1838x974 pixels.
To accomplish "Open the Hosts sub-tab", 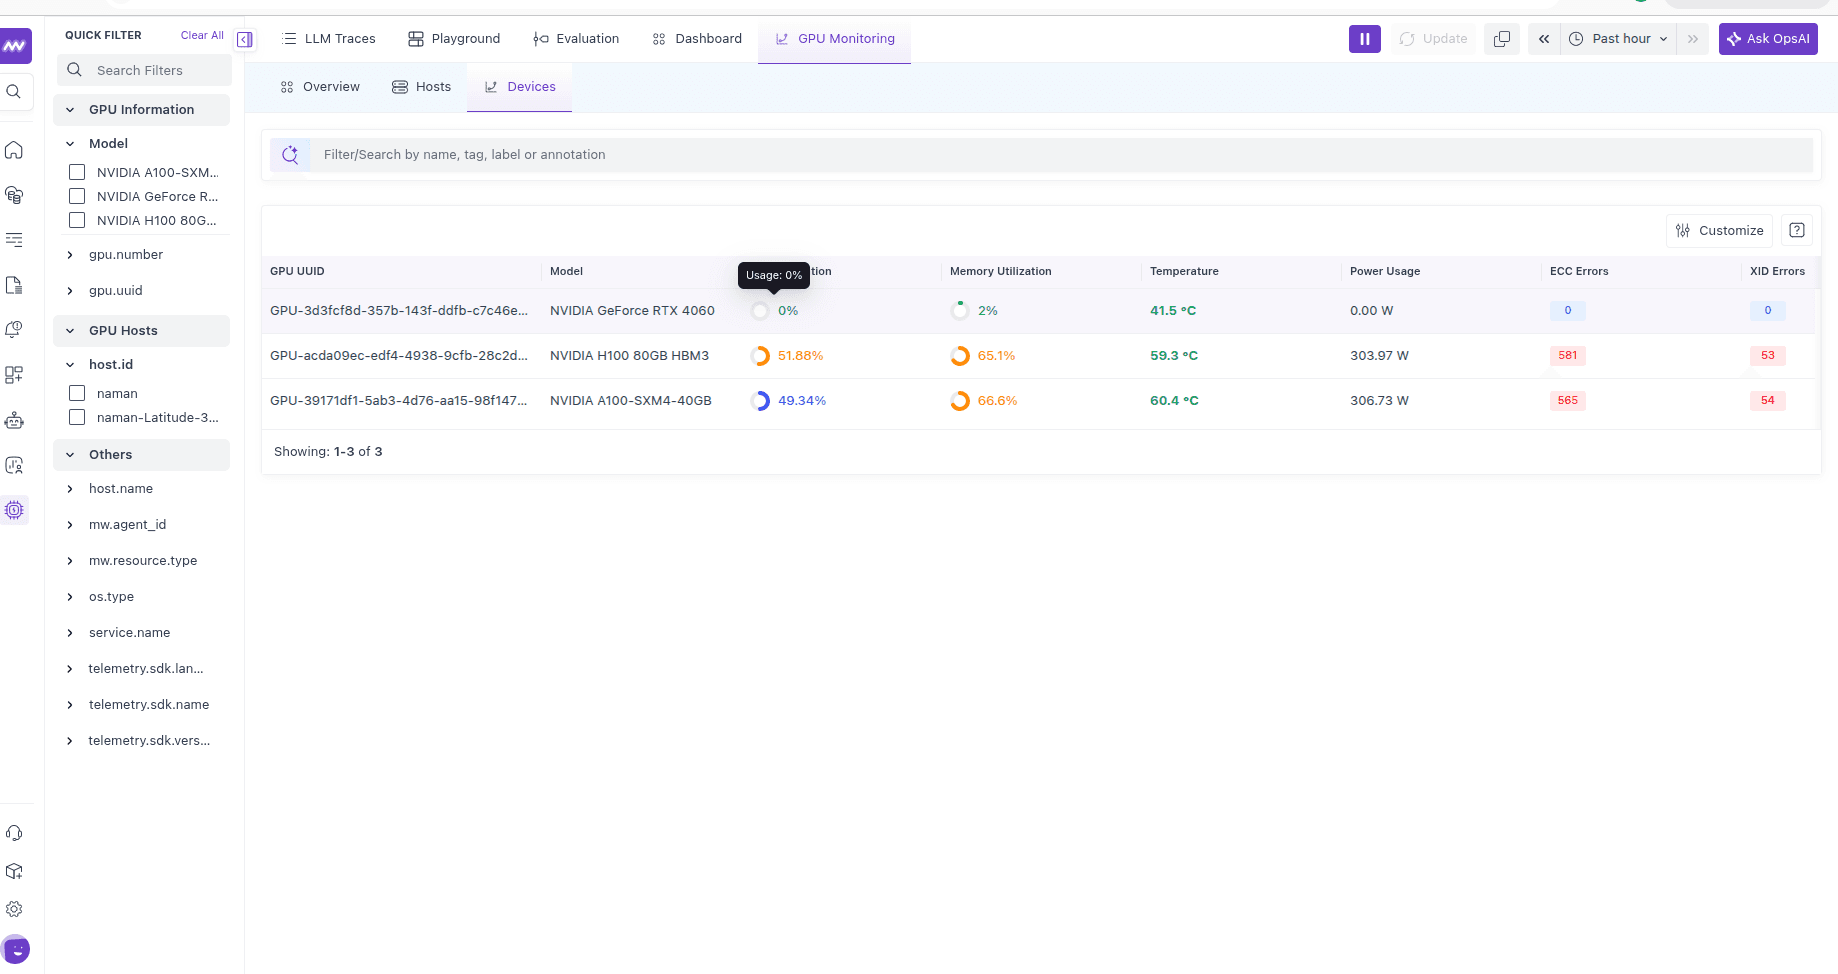I will (x=421, y=87).
